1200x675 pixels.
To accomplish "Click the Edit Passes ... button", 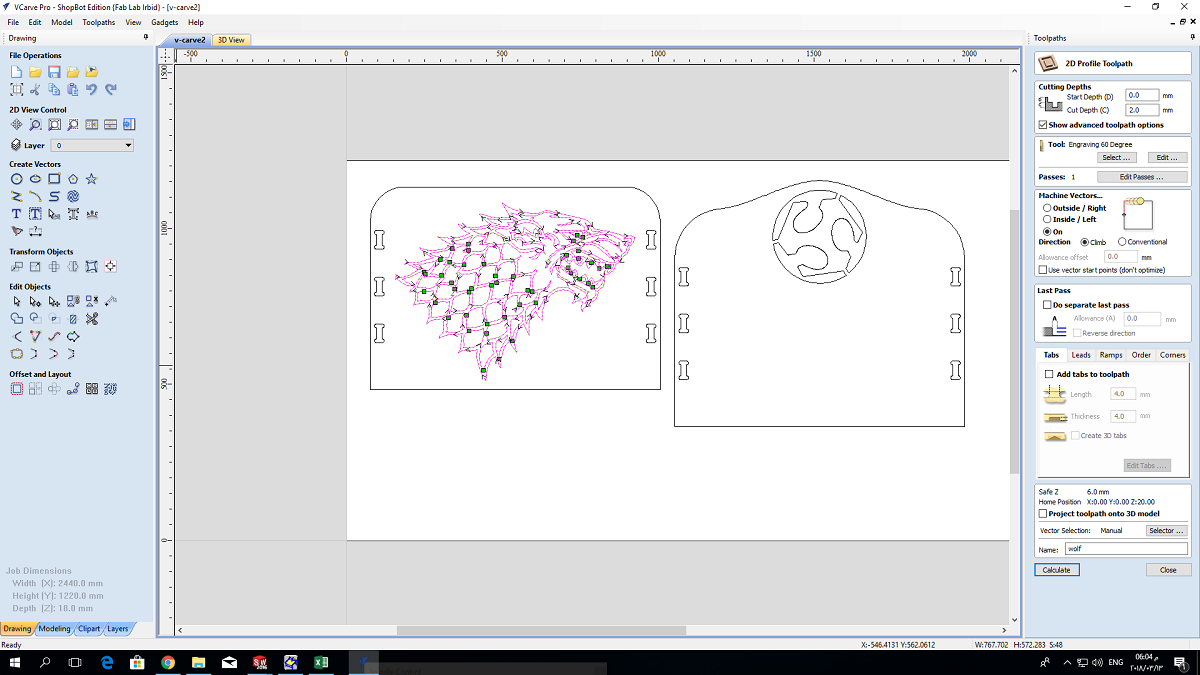I will click(x=1142, y=177).
